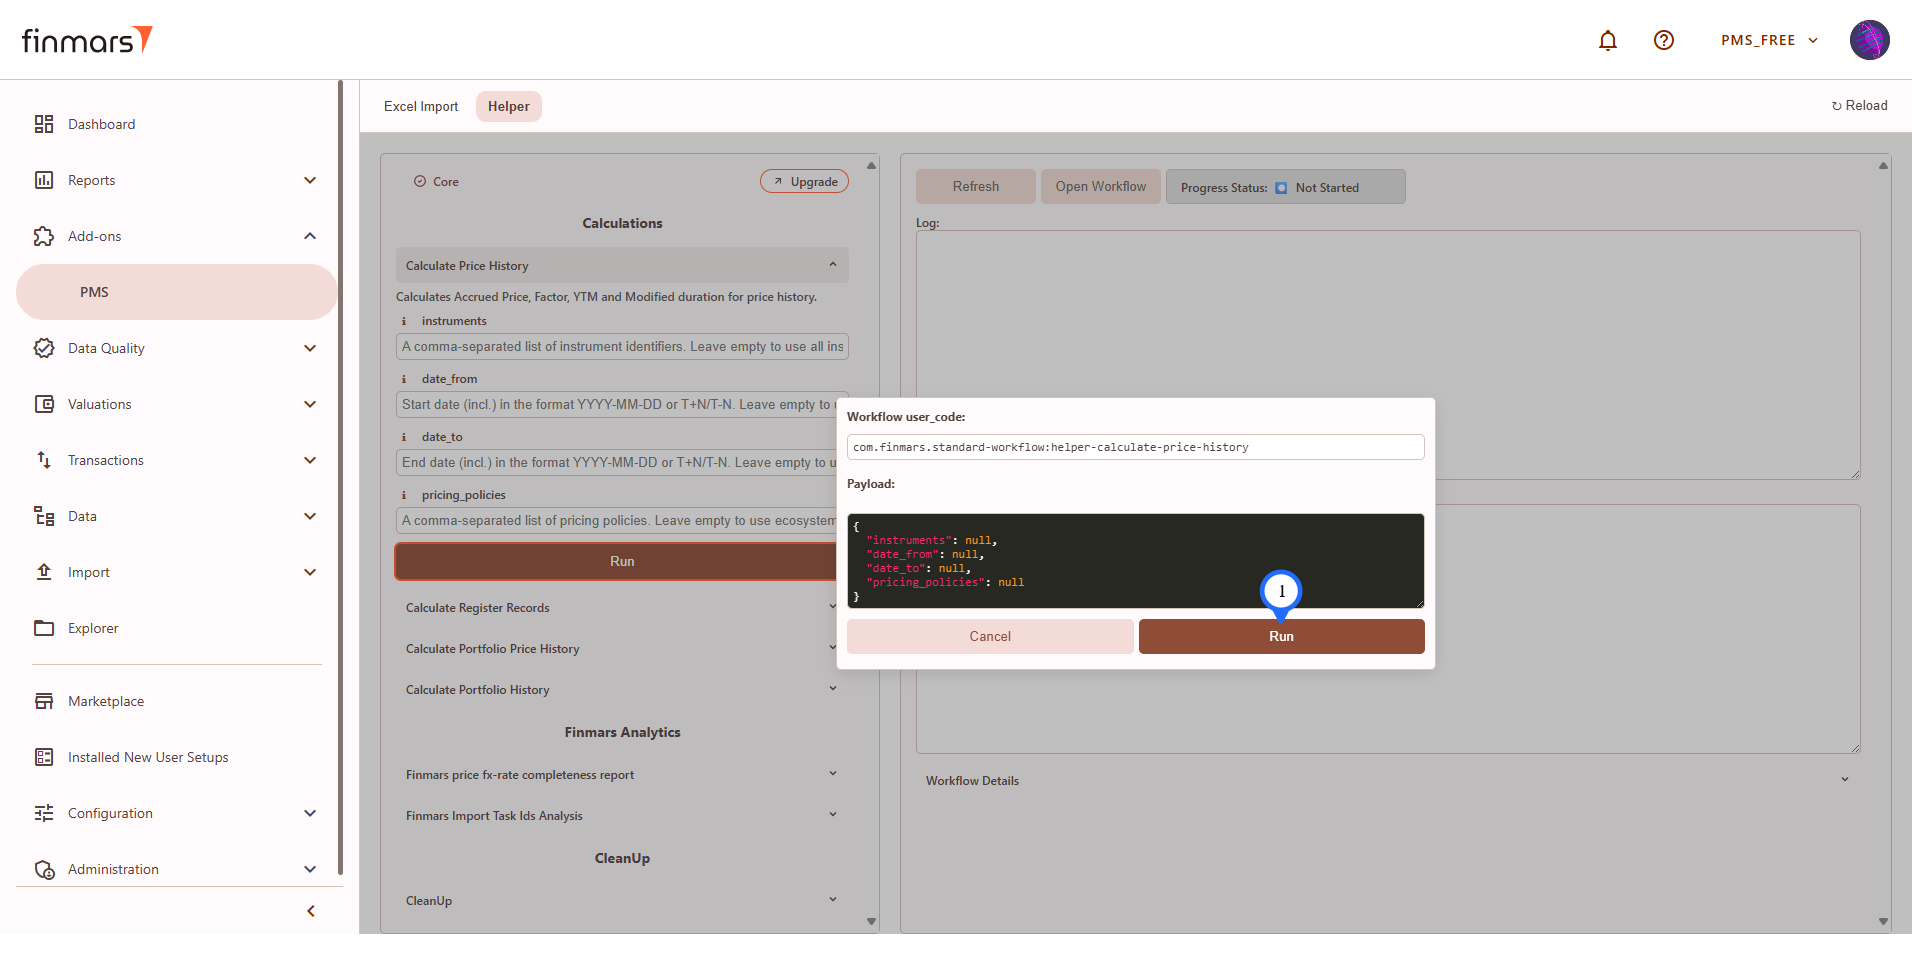Cancel the workflow payload dialog
The image size is (1912, 954).
[x=989, y=636]
